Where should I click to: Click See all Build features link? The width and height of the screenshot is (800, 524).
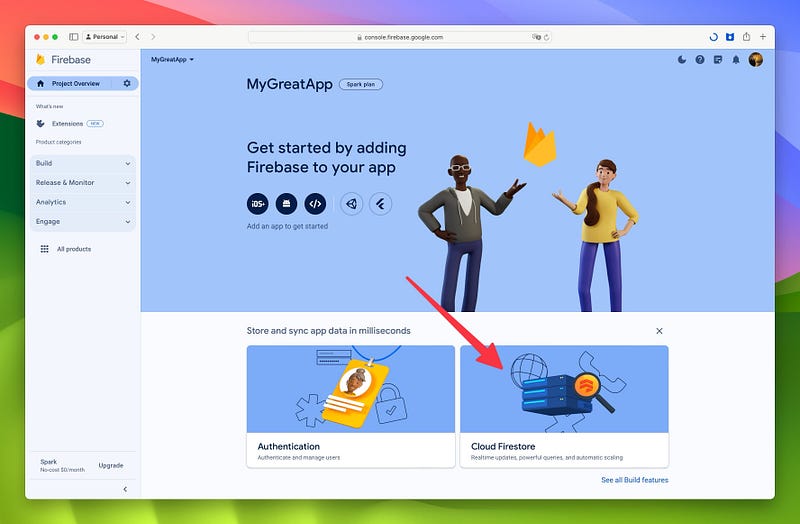635,480
